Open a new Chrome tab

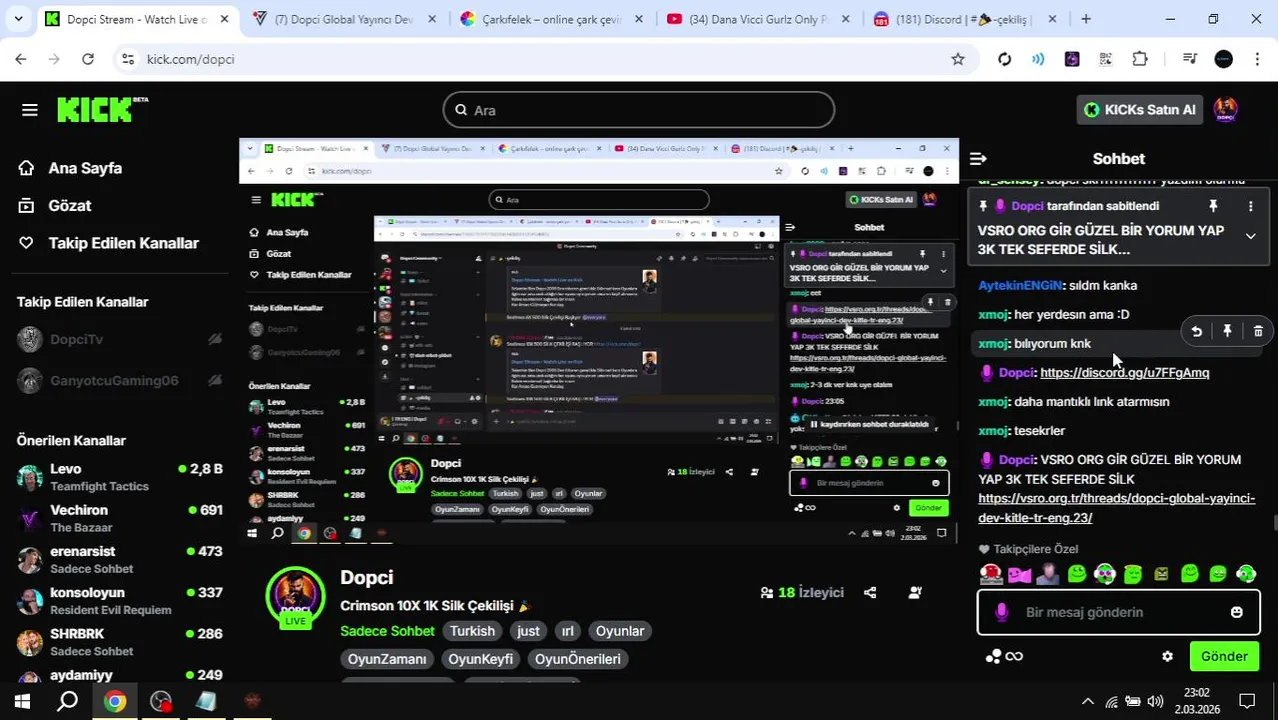(x=1086, y=19)
